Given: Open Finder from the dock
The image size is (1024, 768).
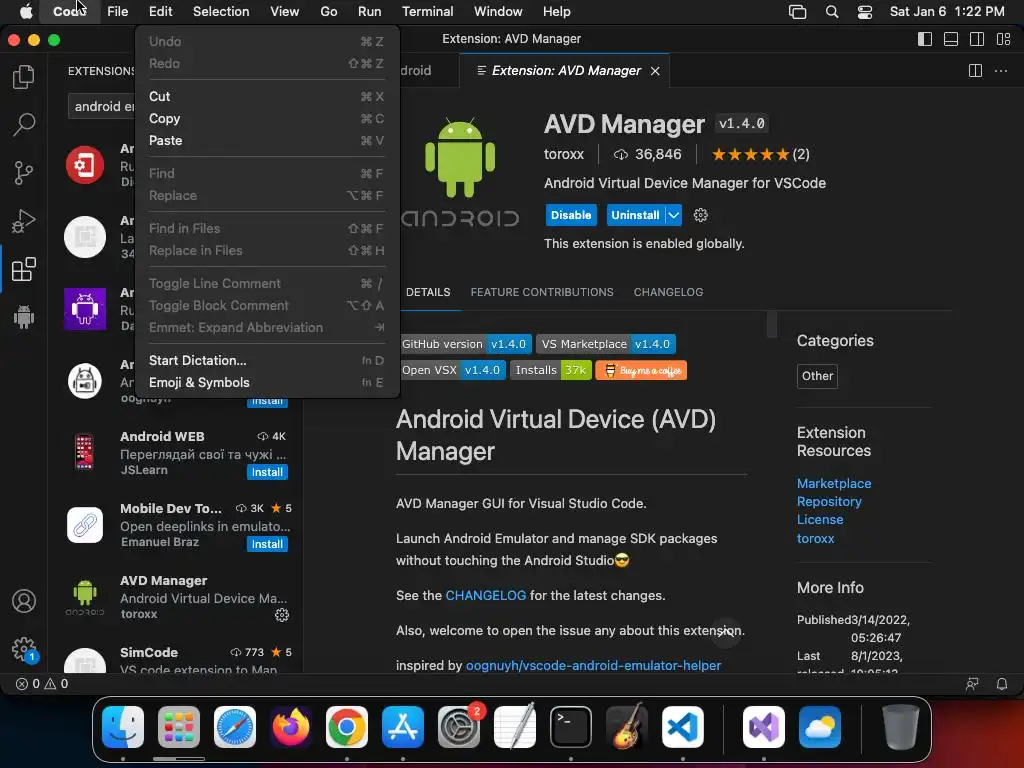Looking at the screenshot, I should point(123,727).
